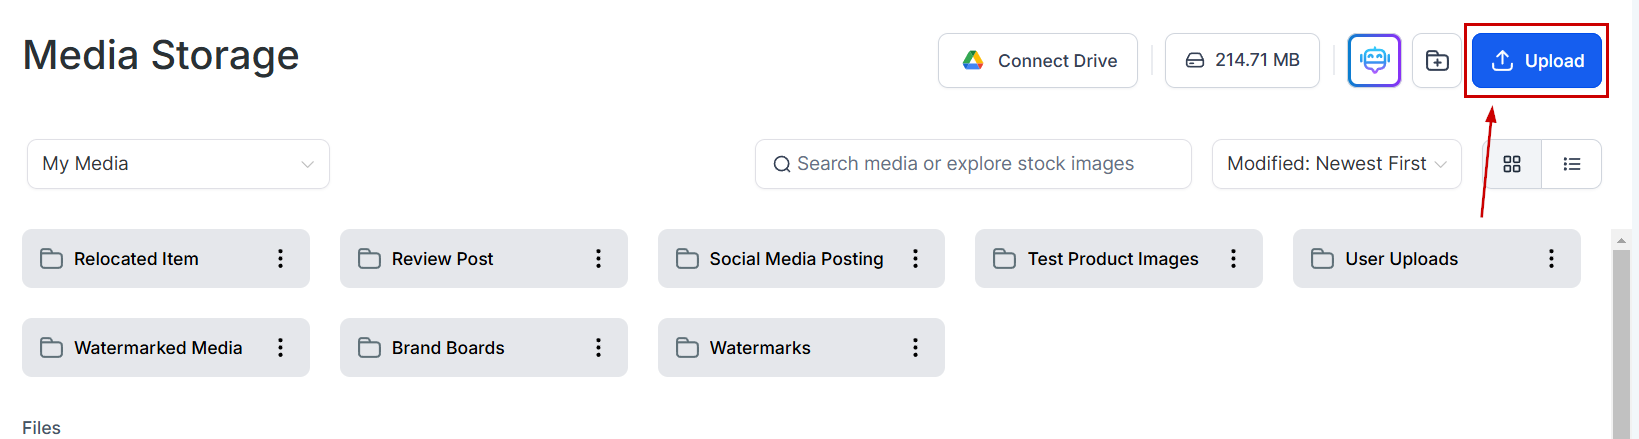Open the Review Post folder's options menu

click(599, 259)
